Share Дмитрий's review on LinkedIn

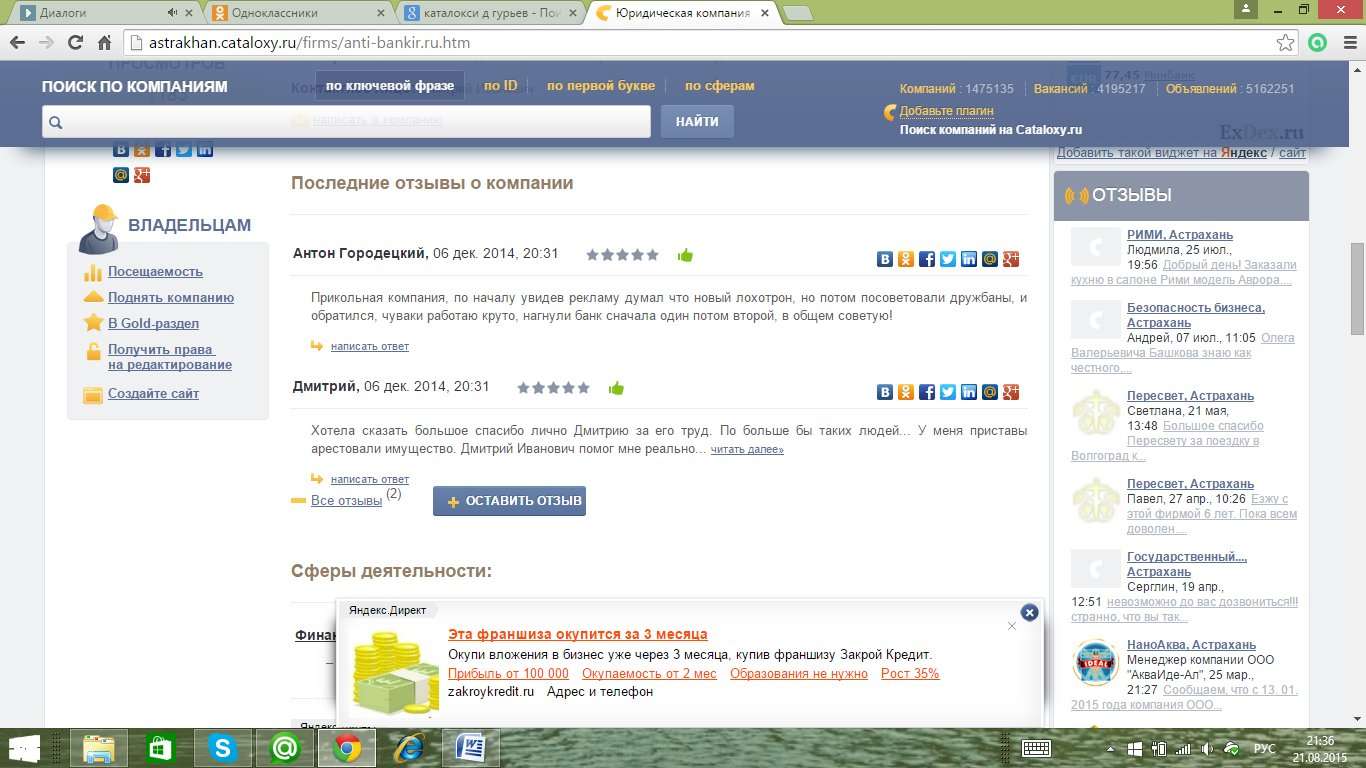point(969,392)
